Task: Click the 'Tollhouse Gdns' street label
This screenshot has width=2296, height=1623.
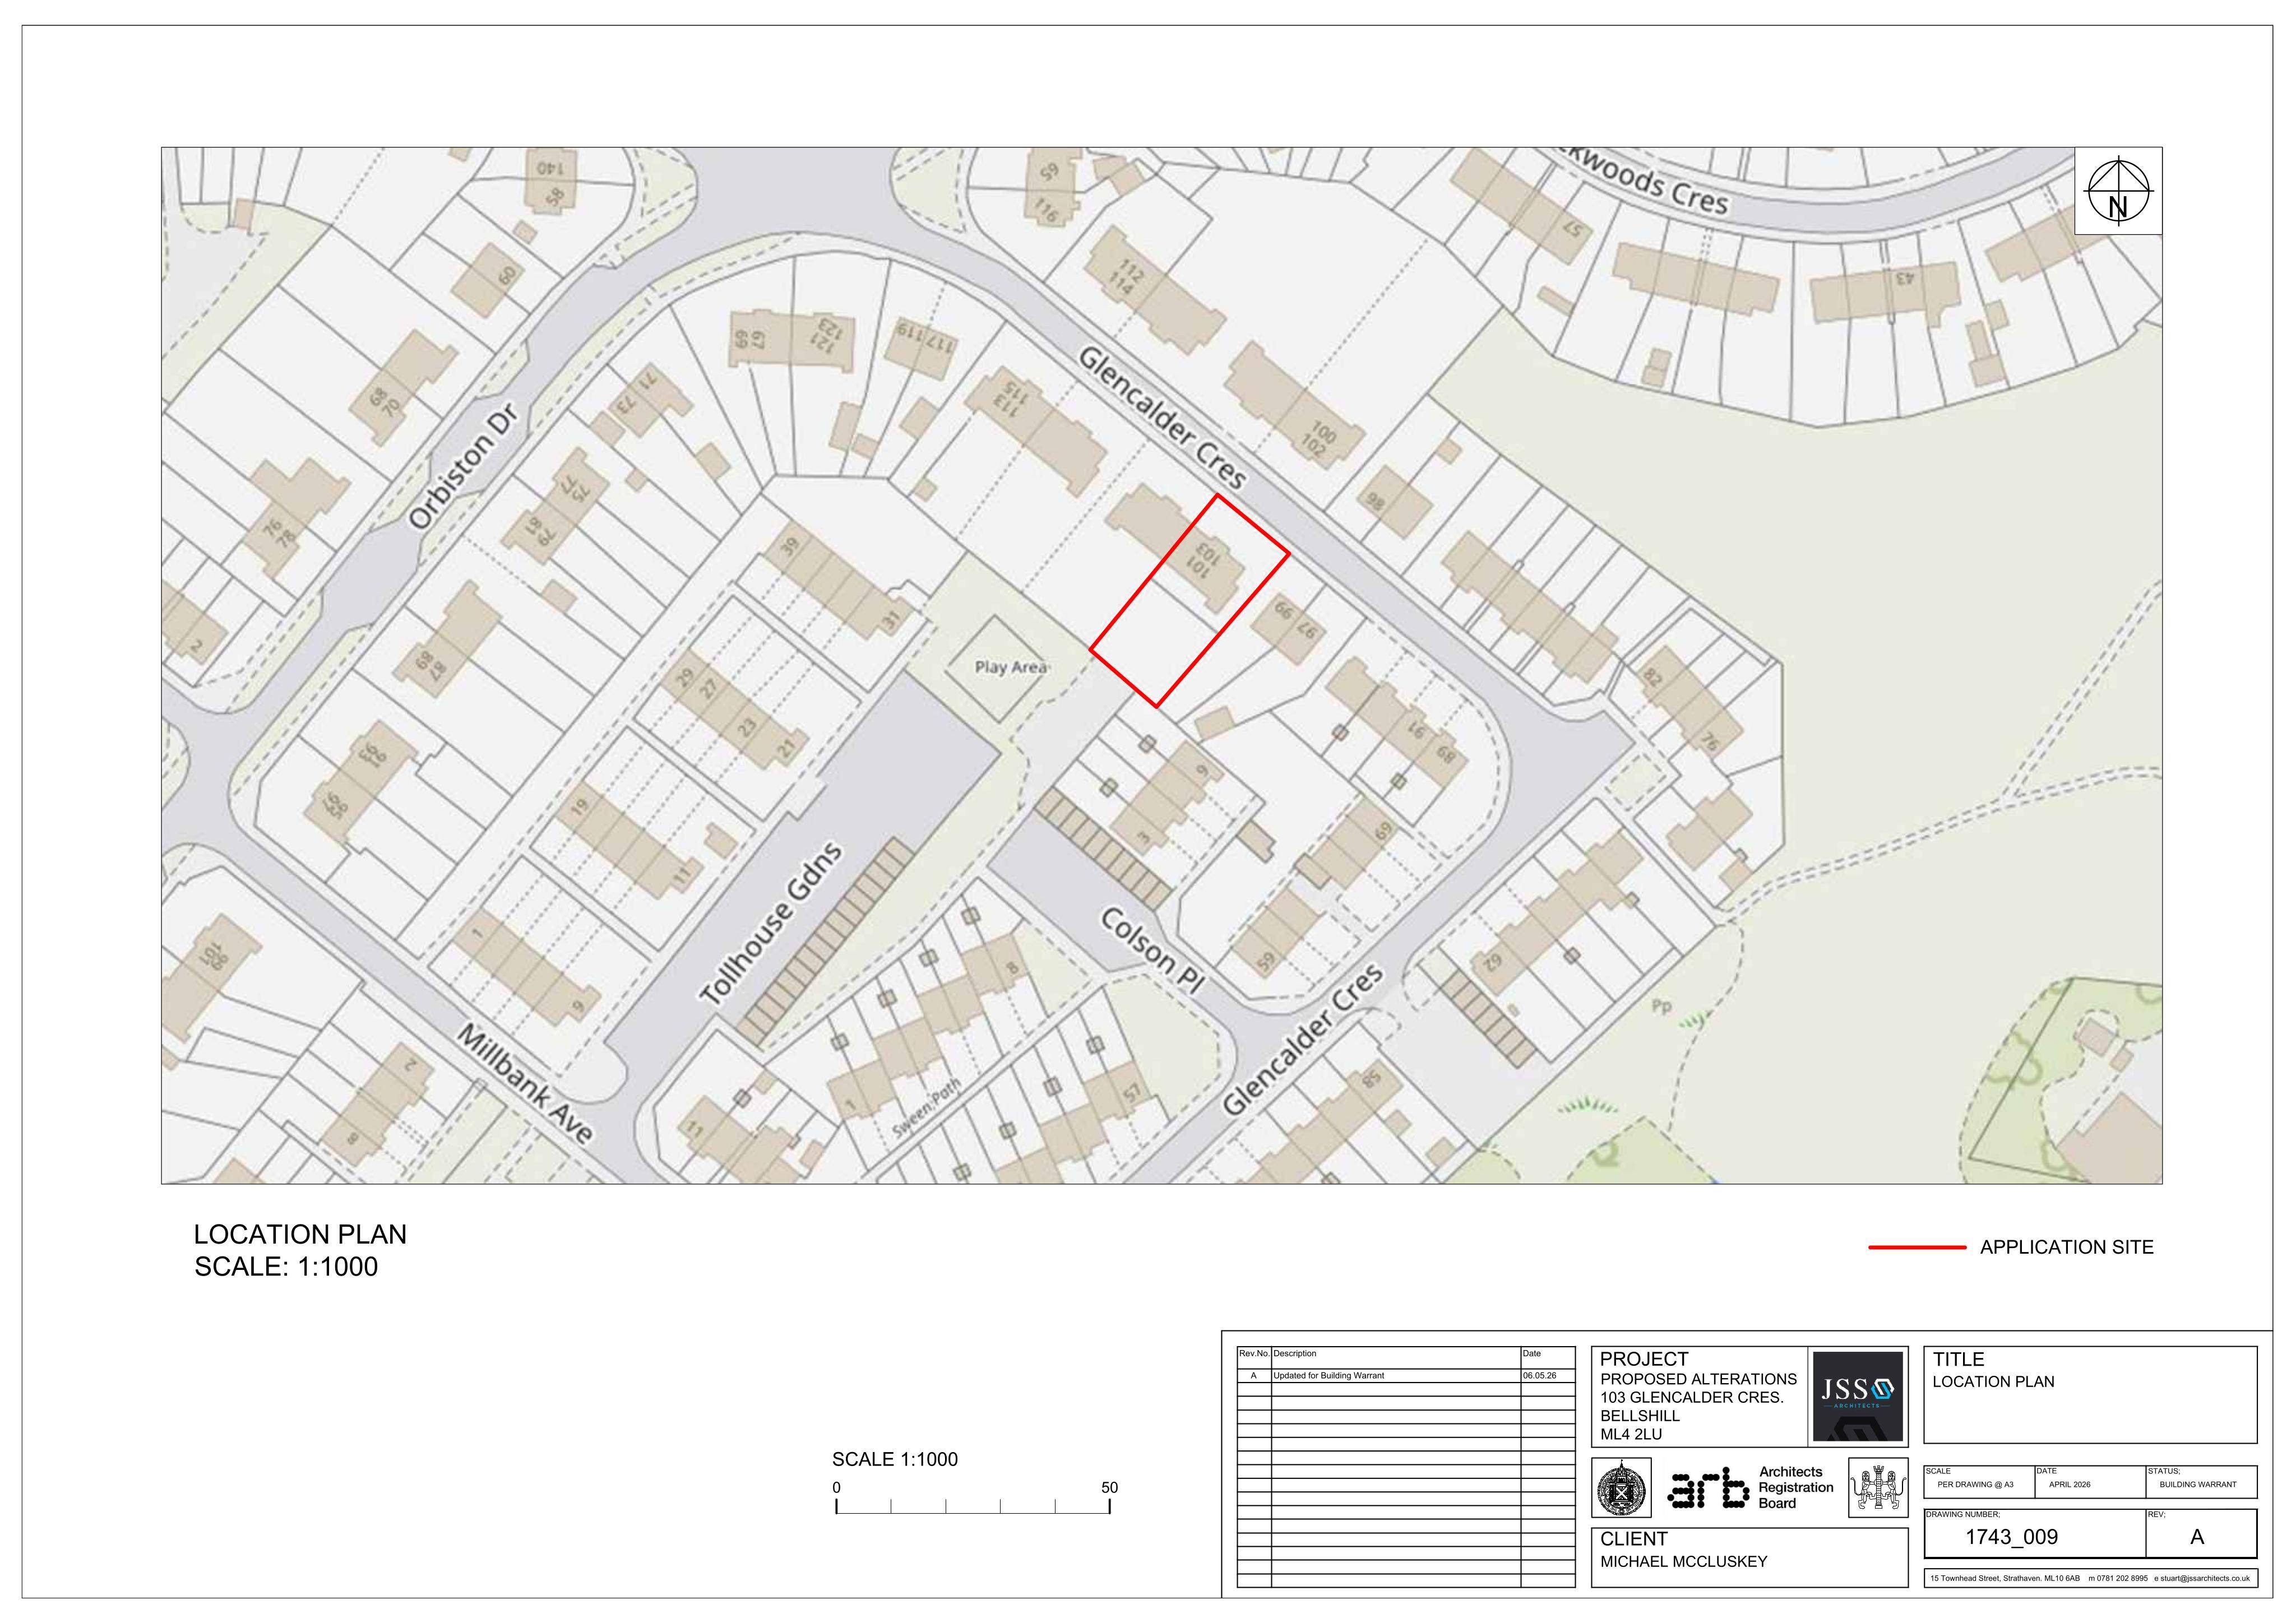Action: click(771, 924)
